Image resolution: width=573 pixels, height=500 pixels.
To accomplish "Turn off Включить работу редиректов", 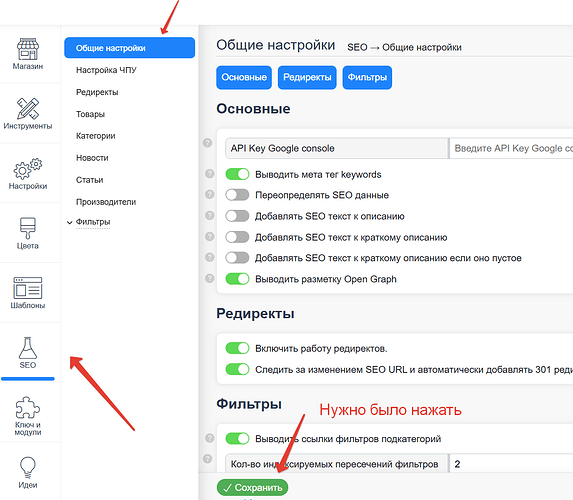I will point(237,348).
